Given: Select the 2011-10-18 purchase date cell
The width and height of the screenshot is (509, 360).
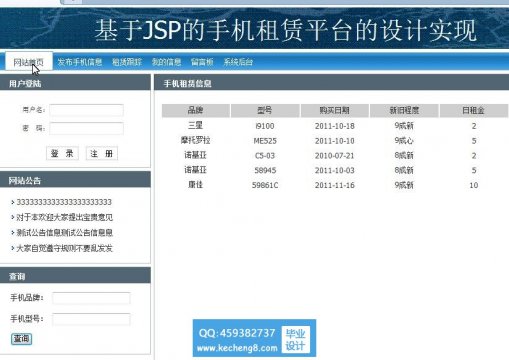Looking at the screenshot, I should pos(335,126).
